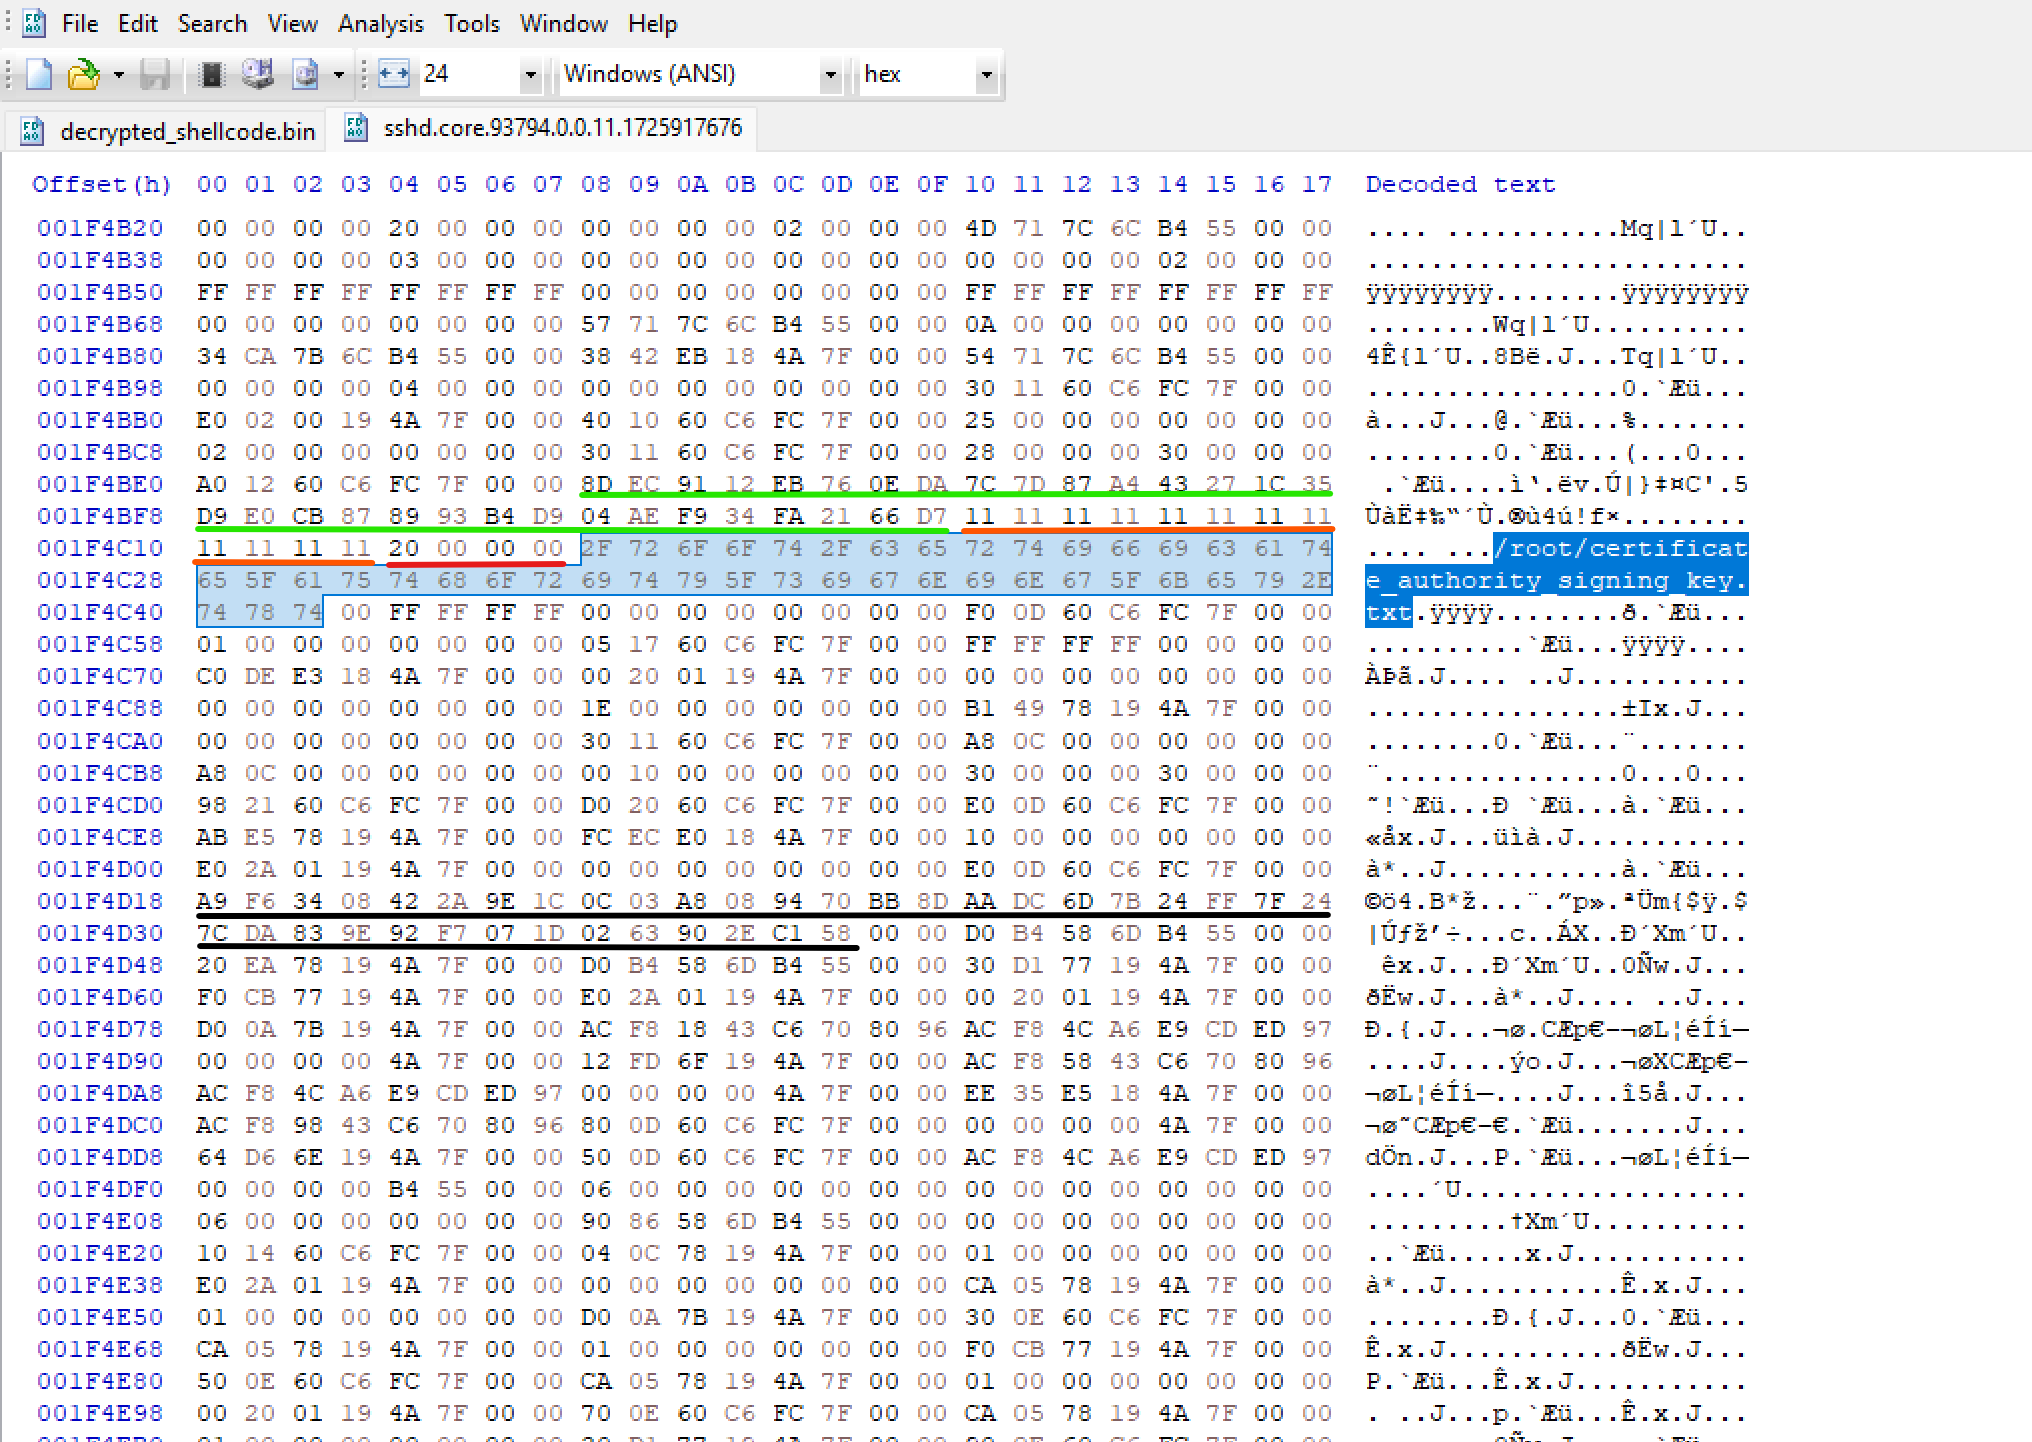This screenshot has height=1442, width=2032.
Task: Click offset label 001F4D18
Action: 99,901
